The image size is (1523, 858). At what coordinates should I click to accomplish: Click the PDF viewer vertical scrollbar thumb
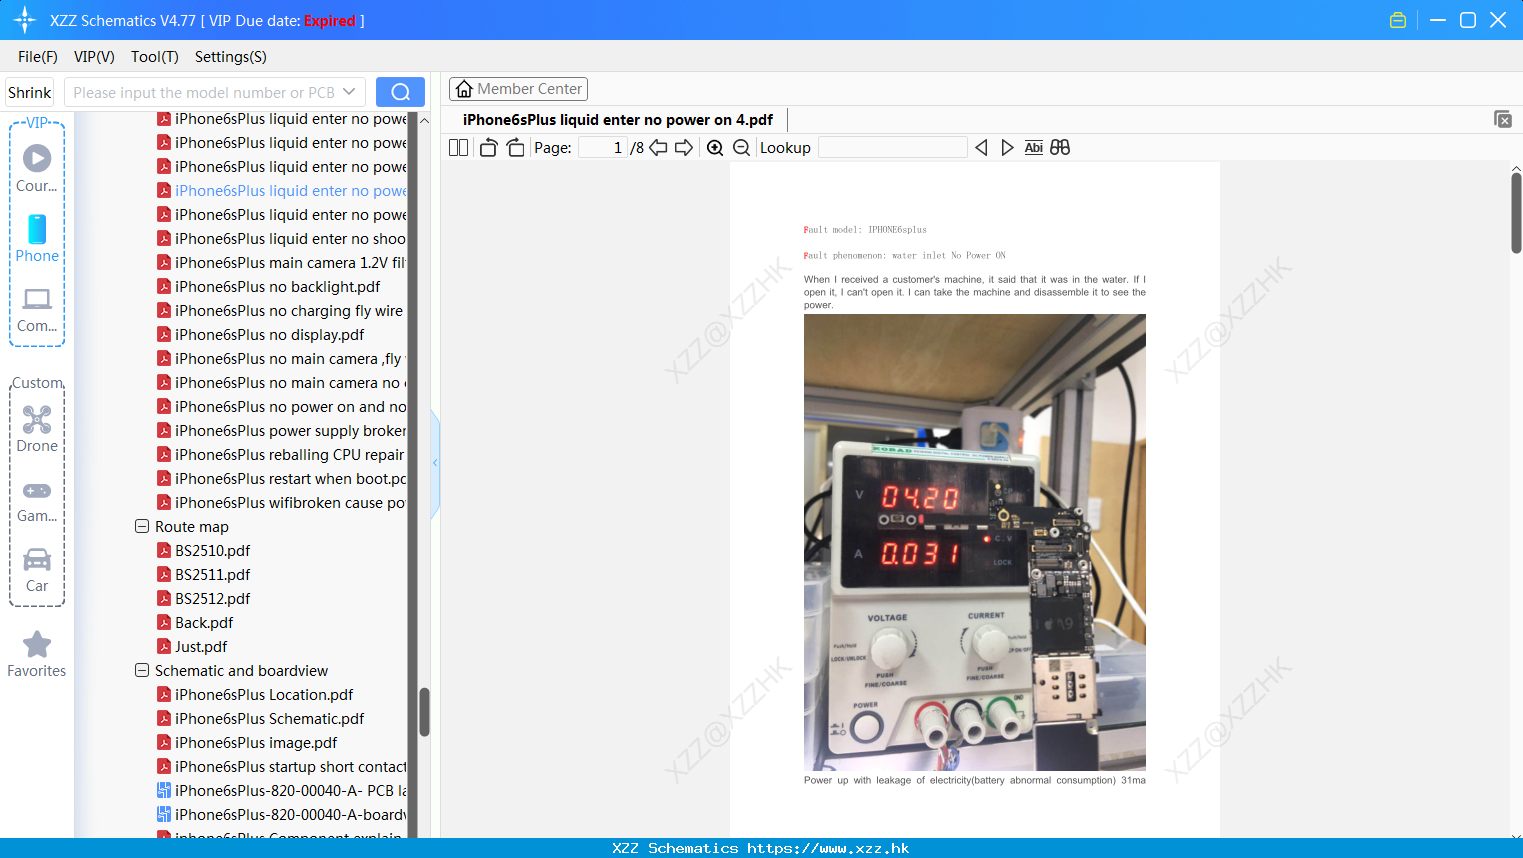[1516, 213]
